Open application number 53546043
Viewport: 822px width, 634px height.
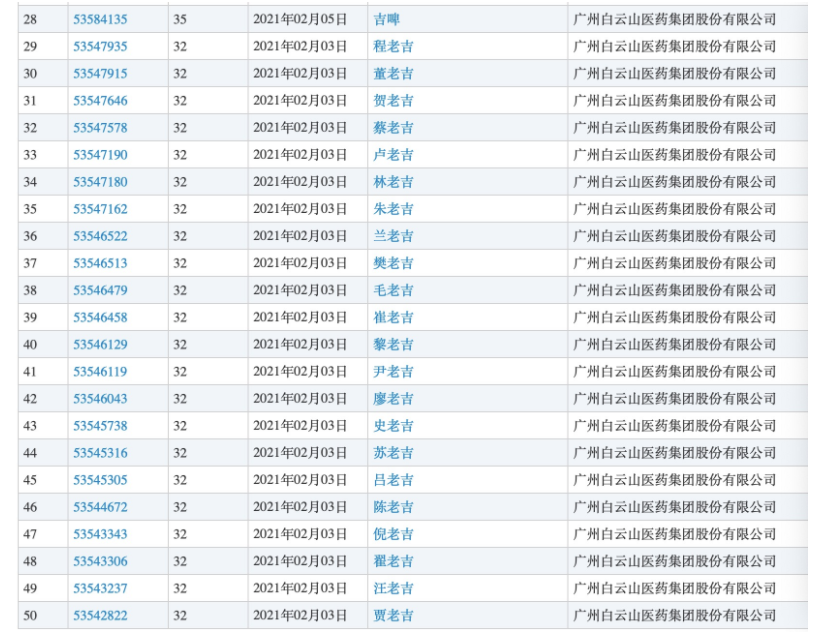(100, 398)
